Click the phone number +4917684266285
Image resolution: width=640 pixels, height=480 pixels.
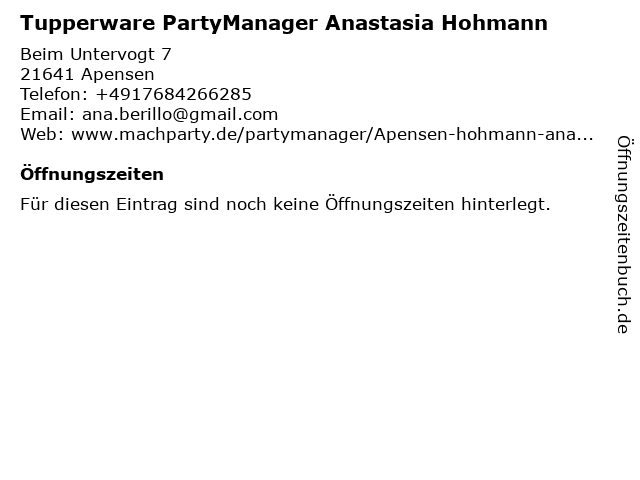tap(173, 94)
